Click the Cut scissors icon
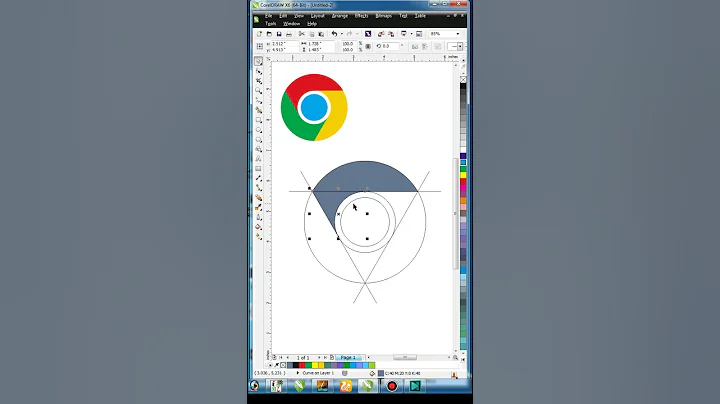Image resolution: width=720 pixels, height=404 pixels. [302, 34]
